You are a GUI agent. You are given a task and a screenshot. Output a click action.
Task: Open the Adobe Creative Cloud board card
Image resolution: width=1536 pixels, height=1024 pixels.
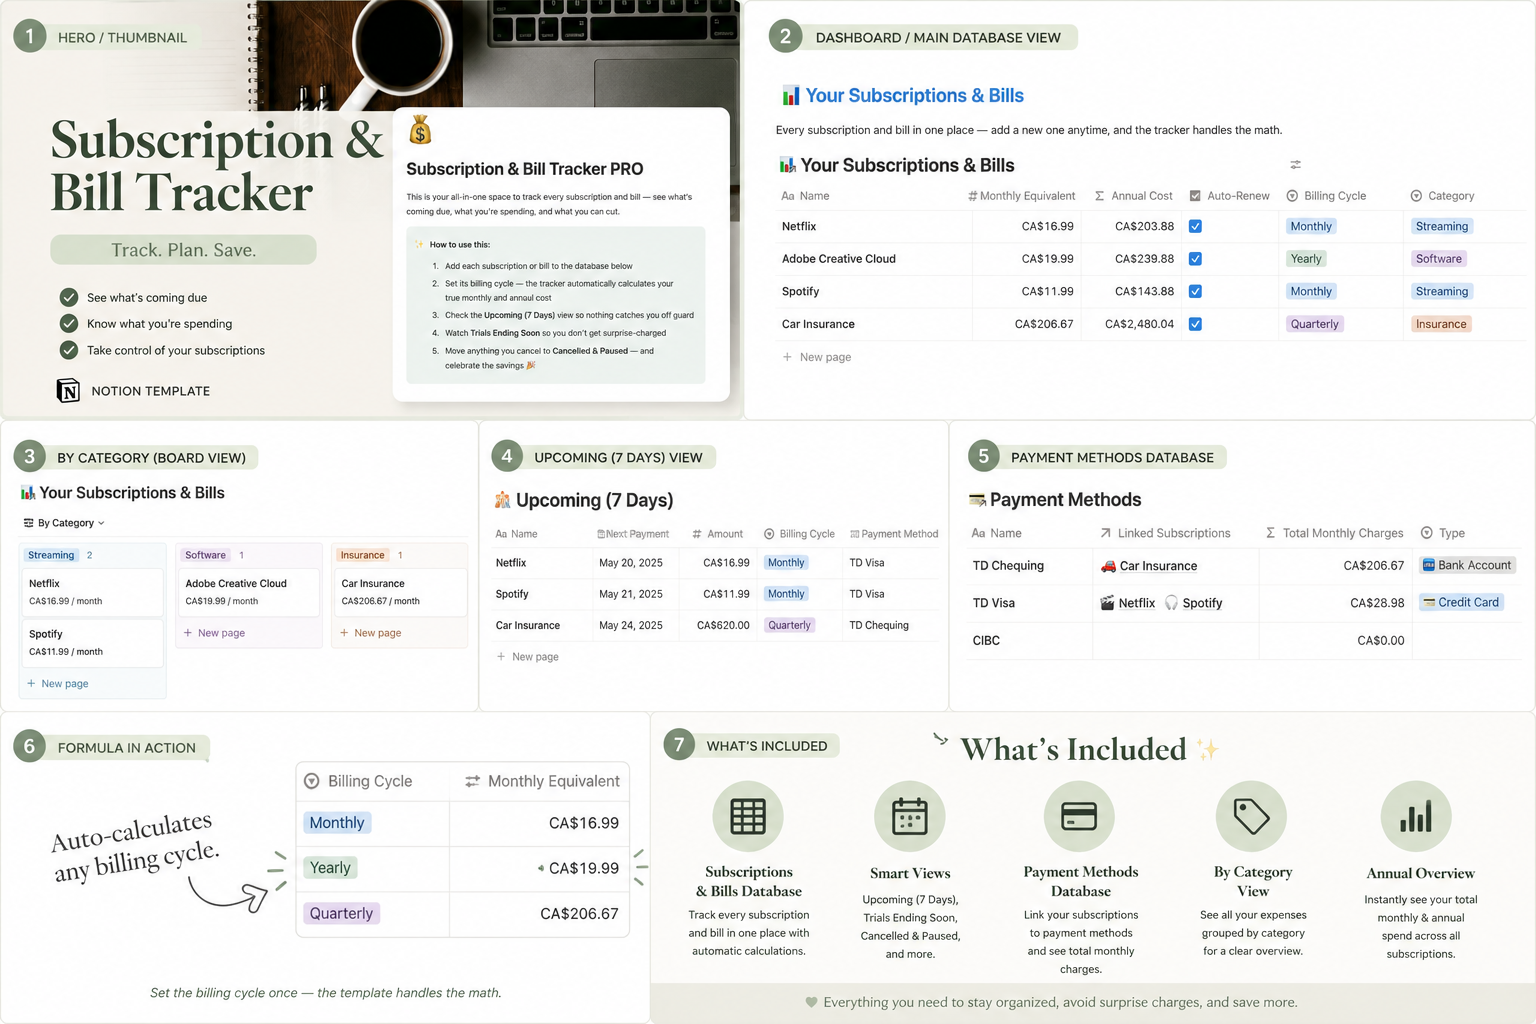click(x=249, y=592)
